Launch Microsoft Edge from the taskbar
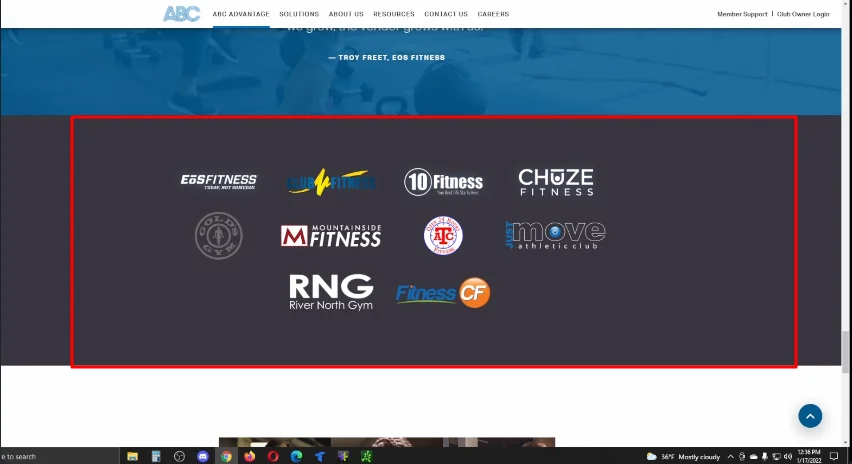This screenshot has height=464, width=852. [296, 456]
